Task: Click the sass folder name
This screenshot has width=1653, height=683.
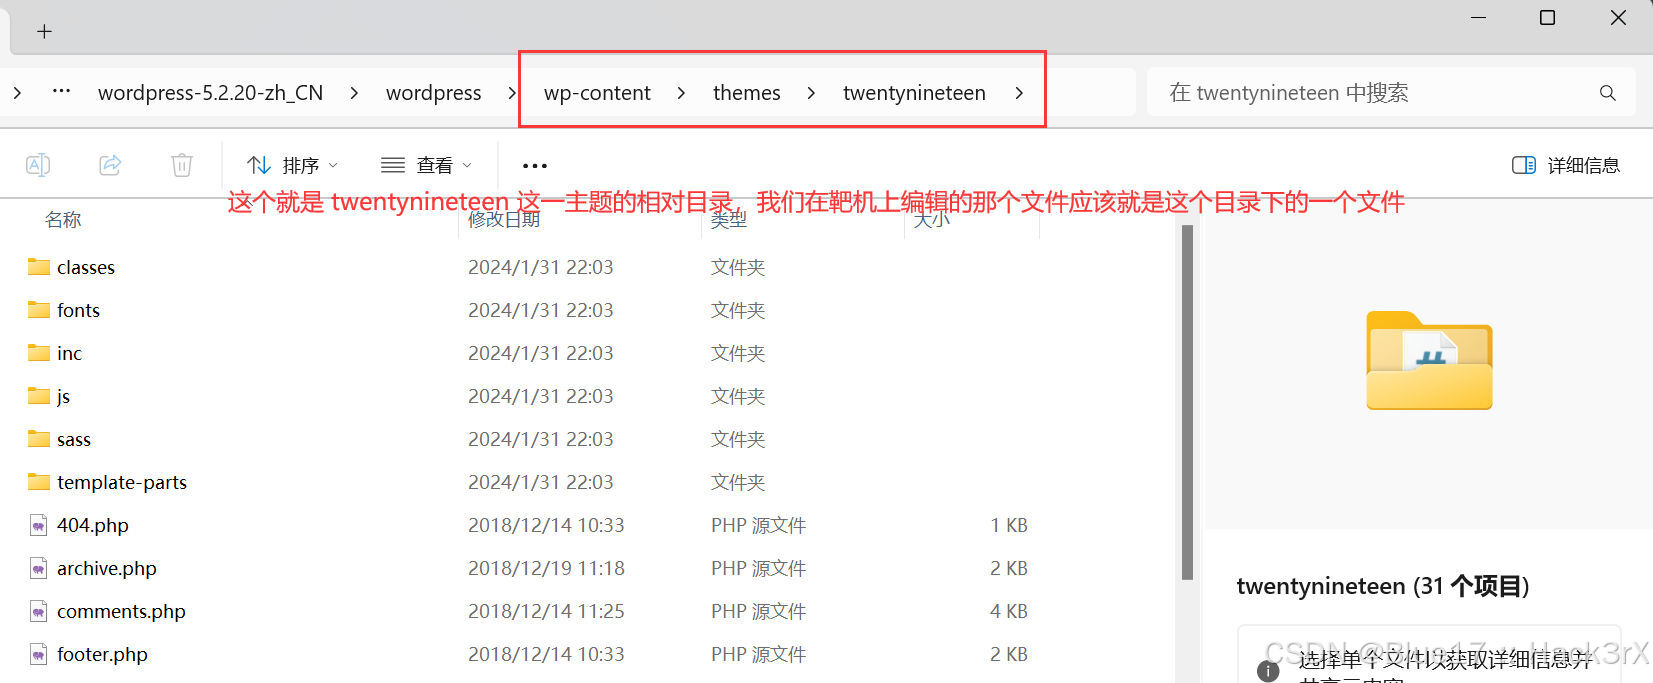Action: 74,439
